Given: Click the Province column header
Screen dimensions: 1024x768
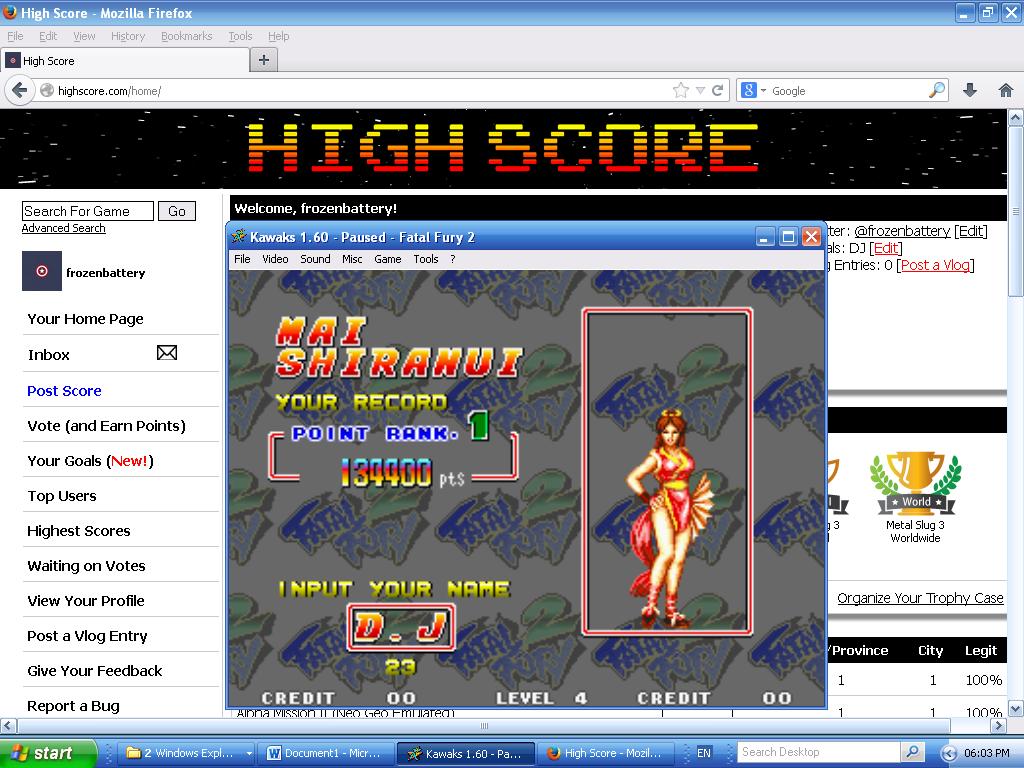Looking at the screenshot, I should [x=859, y=650].
